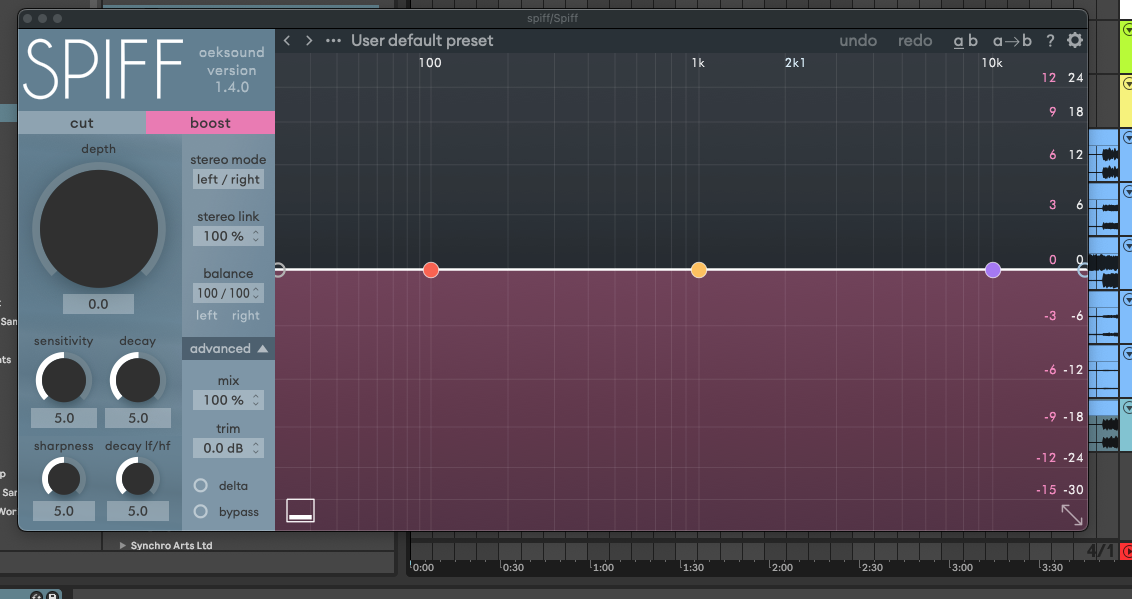This screenshot has width=1132, height=599.
Task: Open the question mark help
Action: (1050, 41)
